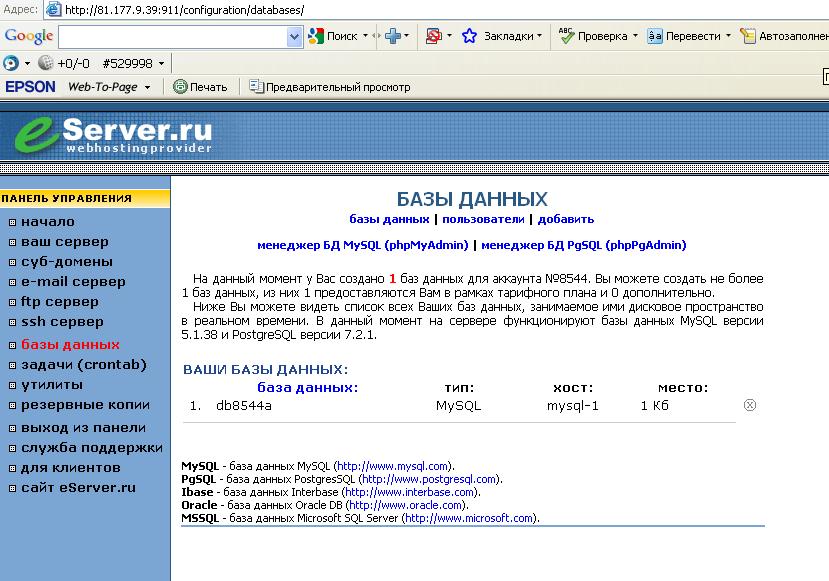829x581 pixels.
Task: Open the e-mail сервер menu item
Action: point(73,282)
